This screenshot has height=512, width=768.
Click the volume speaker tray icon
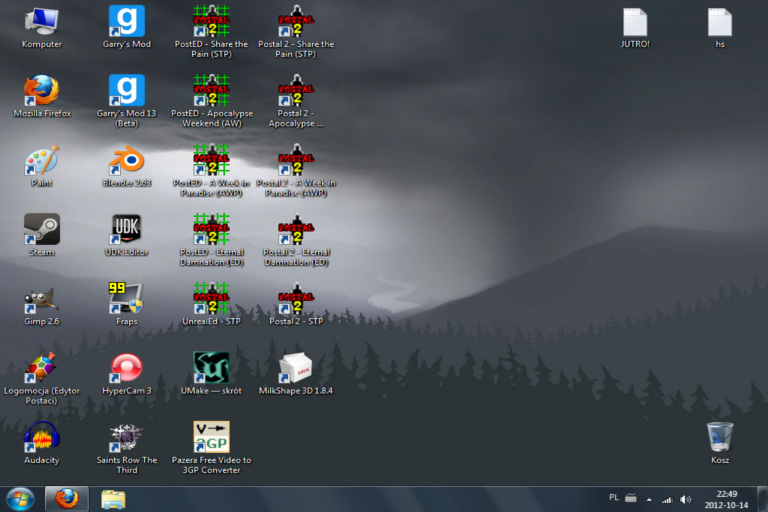coord(685,499)
